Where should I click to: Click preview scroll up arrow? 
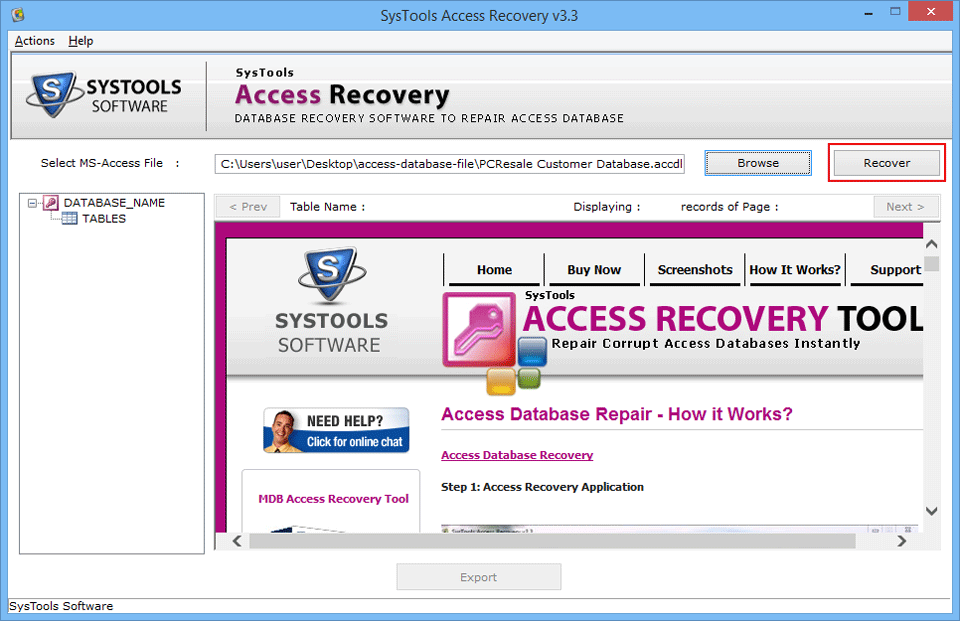(932, 244)
